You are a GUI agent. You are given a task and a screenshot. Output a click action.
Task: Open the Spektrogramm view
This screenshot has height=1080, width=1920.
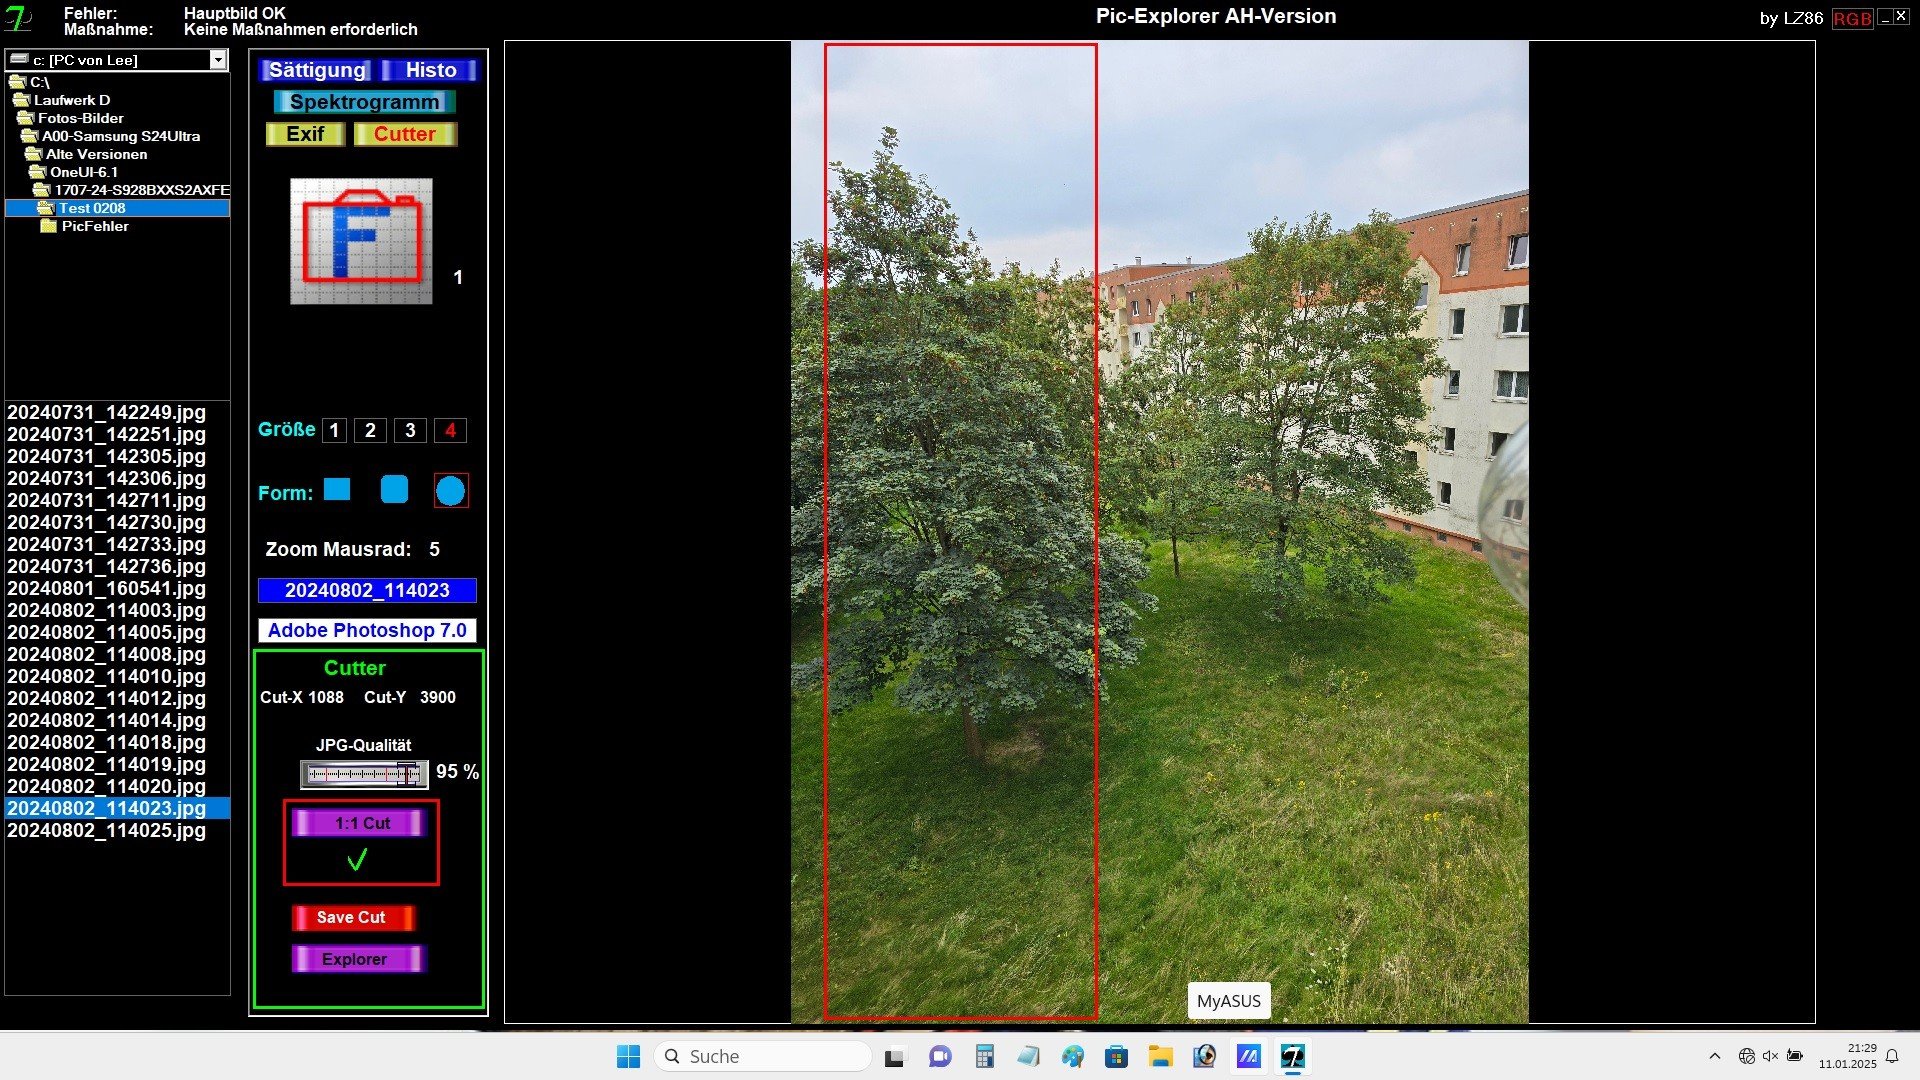[364, 102]
